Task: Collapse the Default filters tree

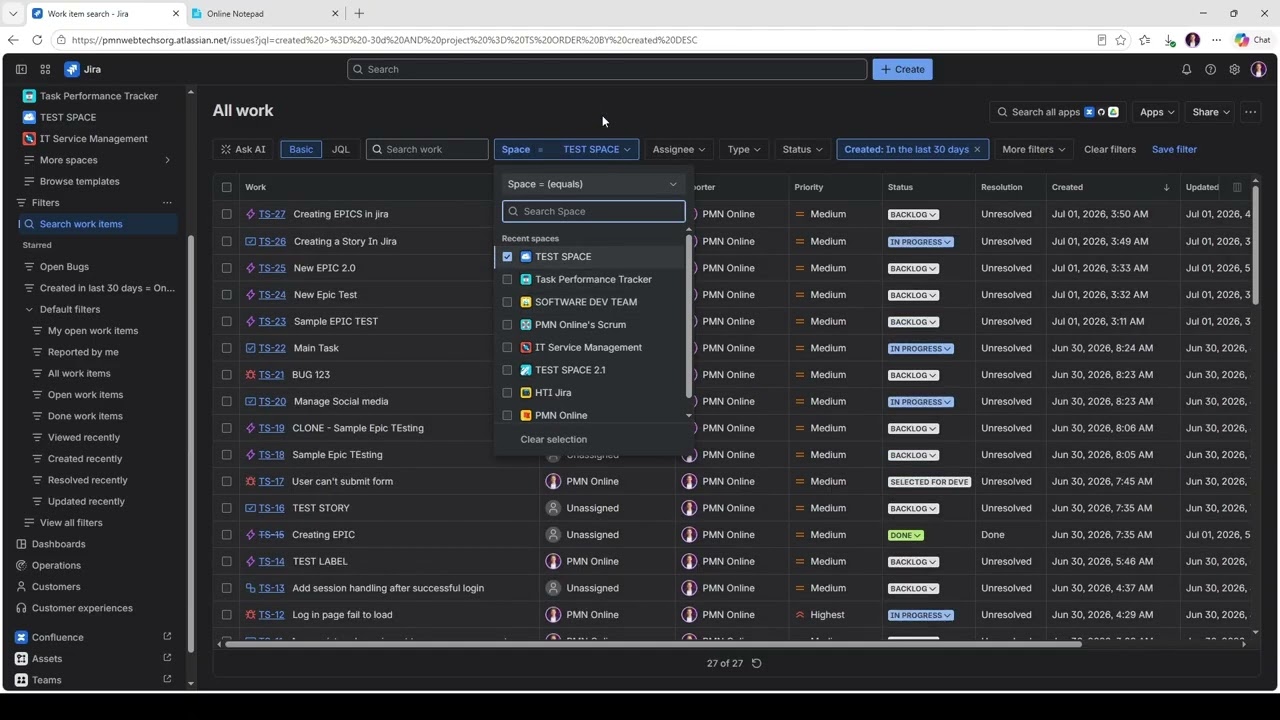Action: click(x=29, y=309)
